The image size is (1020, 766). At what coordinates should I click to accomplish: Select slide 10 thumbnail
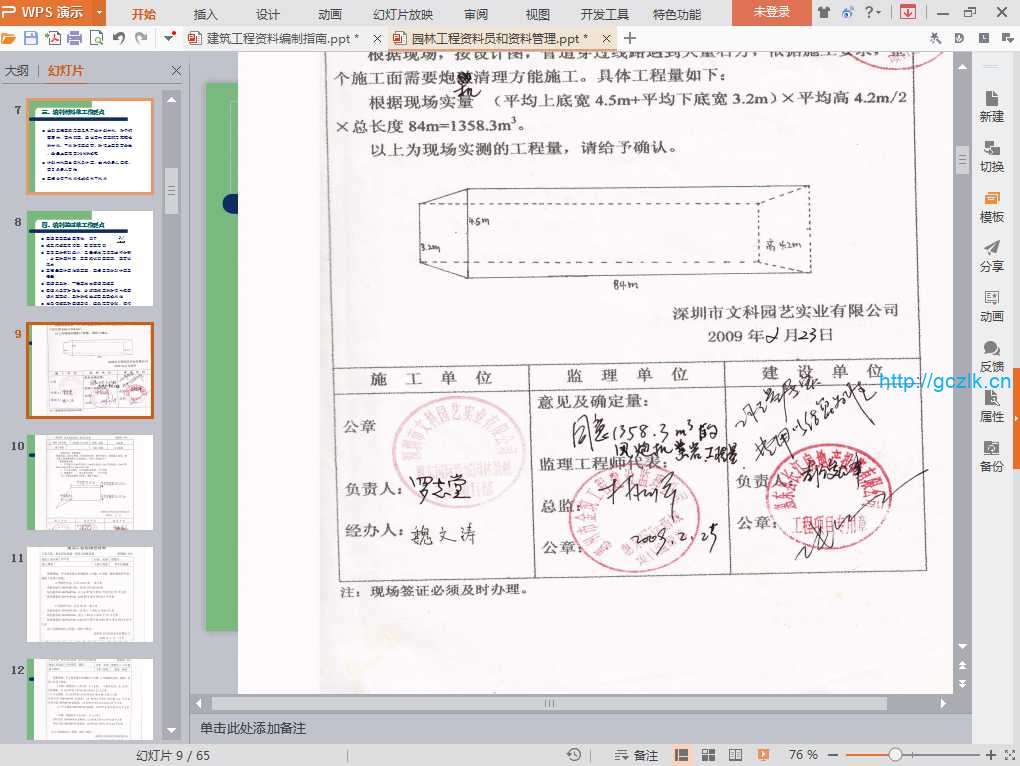coord(90,482)
